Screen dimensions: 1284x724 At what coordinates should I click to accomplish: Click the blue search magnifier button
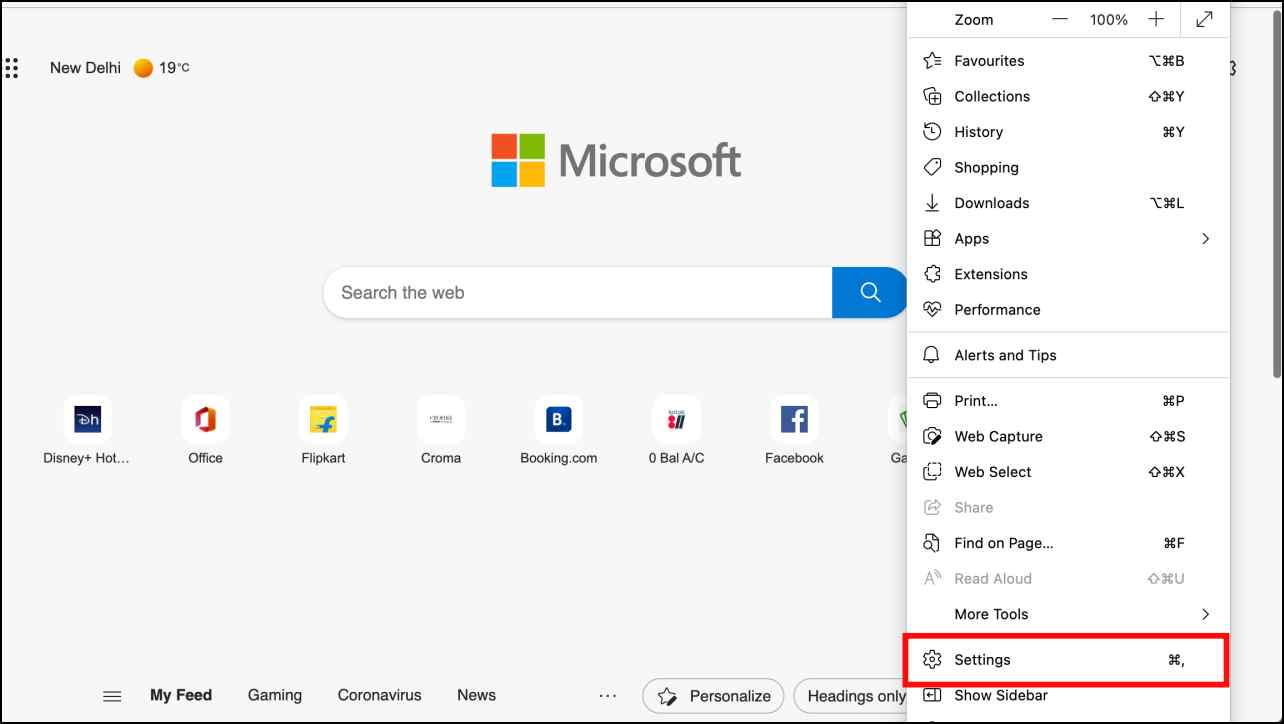click(x=870, y=292)
